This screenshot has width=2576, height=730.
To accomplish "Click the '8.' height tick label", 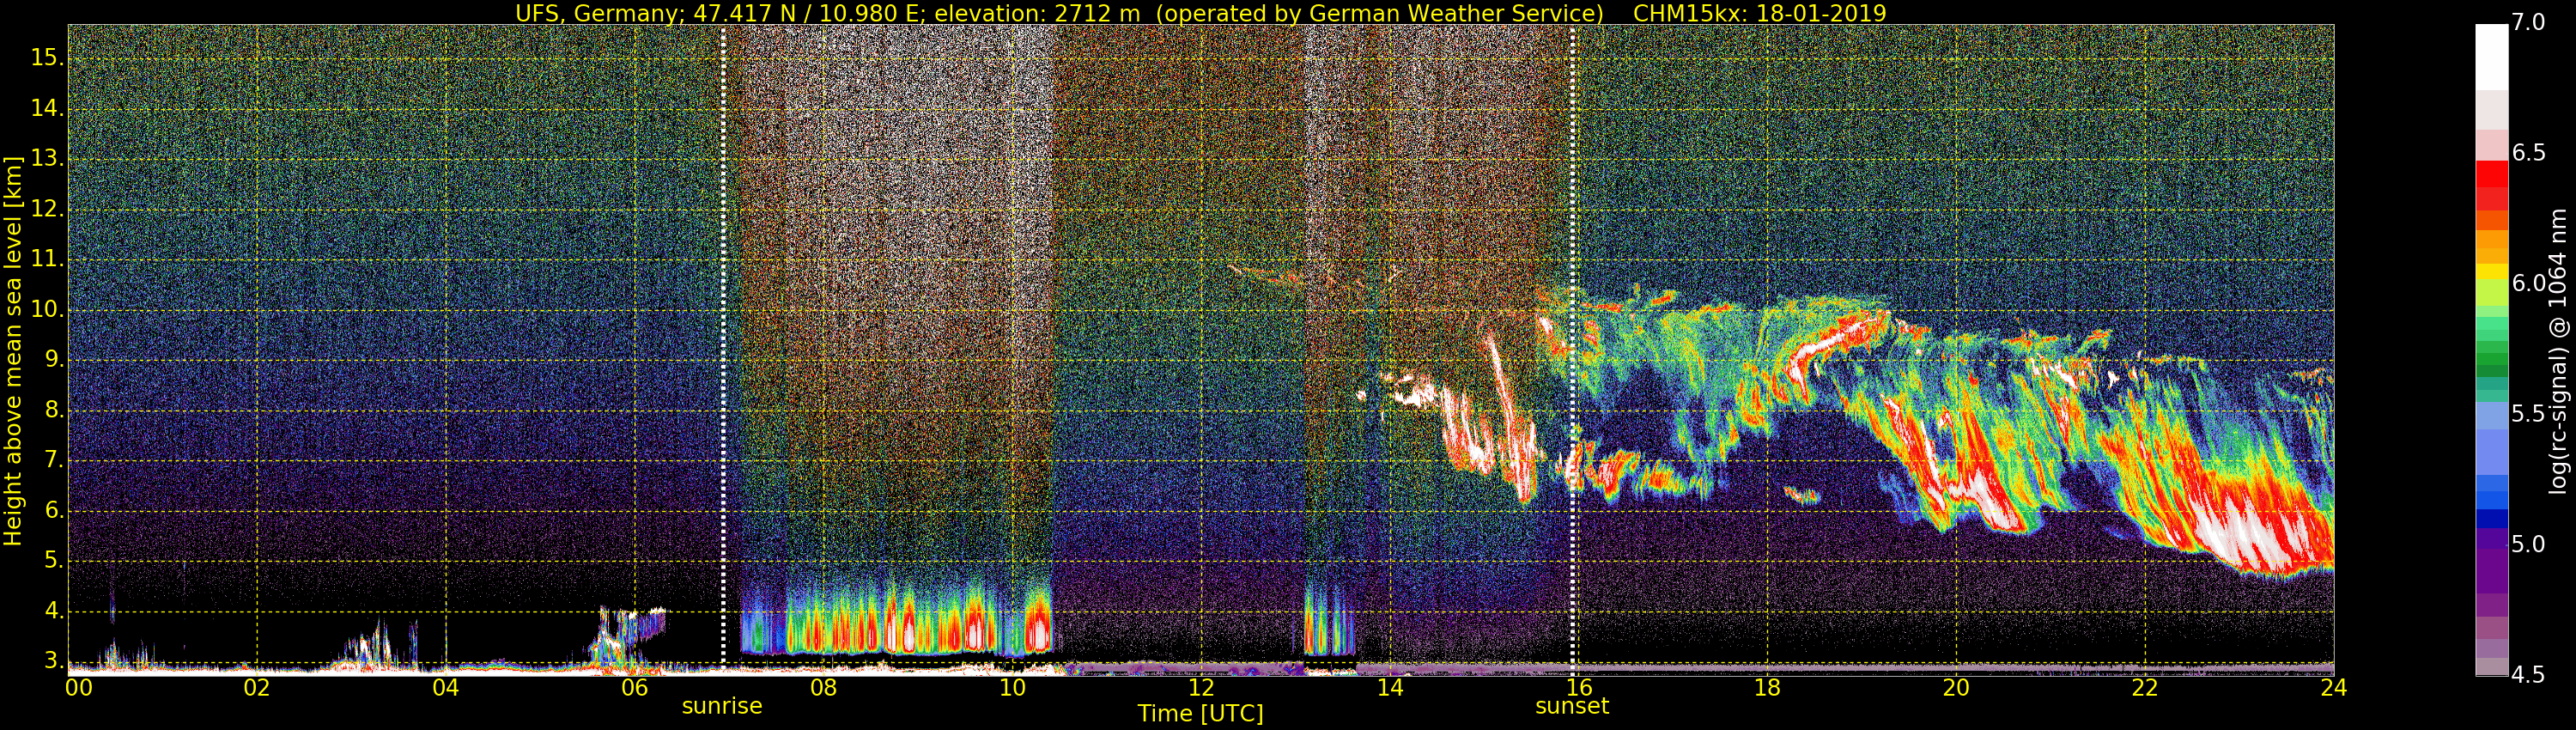I will 54,410.
